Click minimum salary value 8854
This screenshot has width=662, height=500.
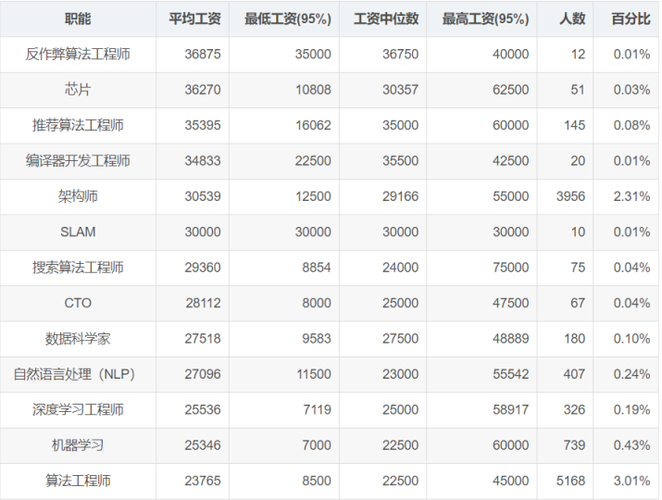pos(317,267)
